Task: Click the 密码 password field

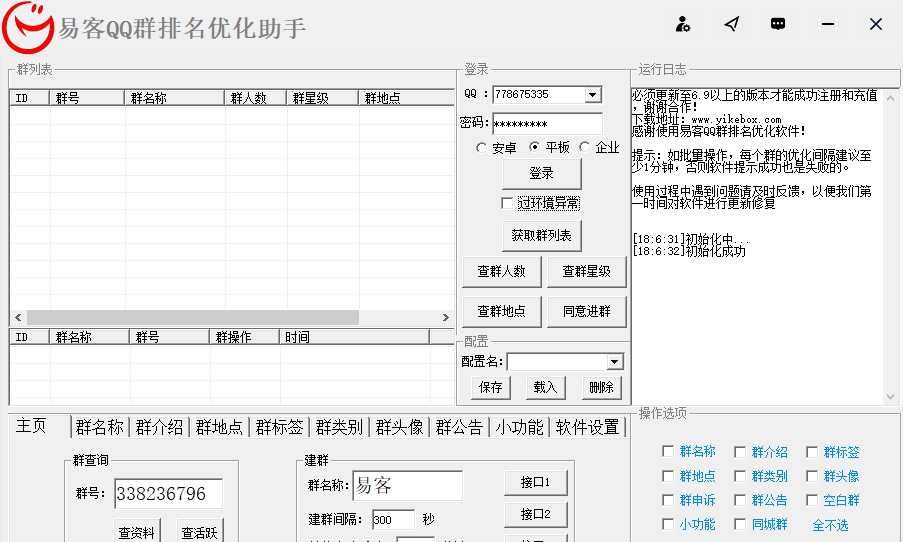Action: pyautogui.click(x=547, y=124)
